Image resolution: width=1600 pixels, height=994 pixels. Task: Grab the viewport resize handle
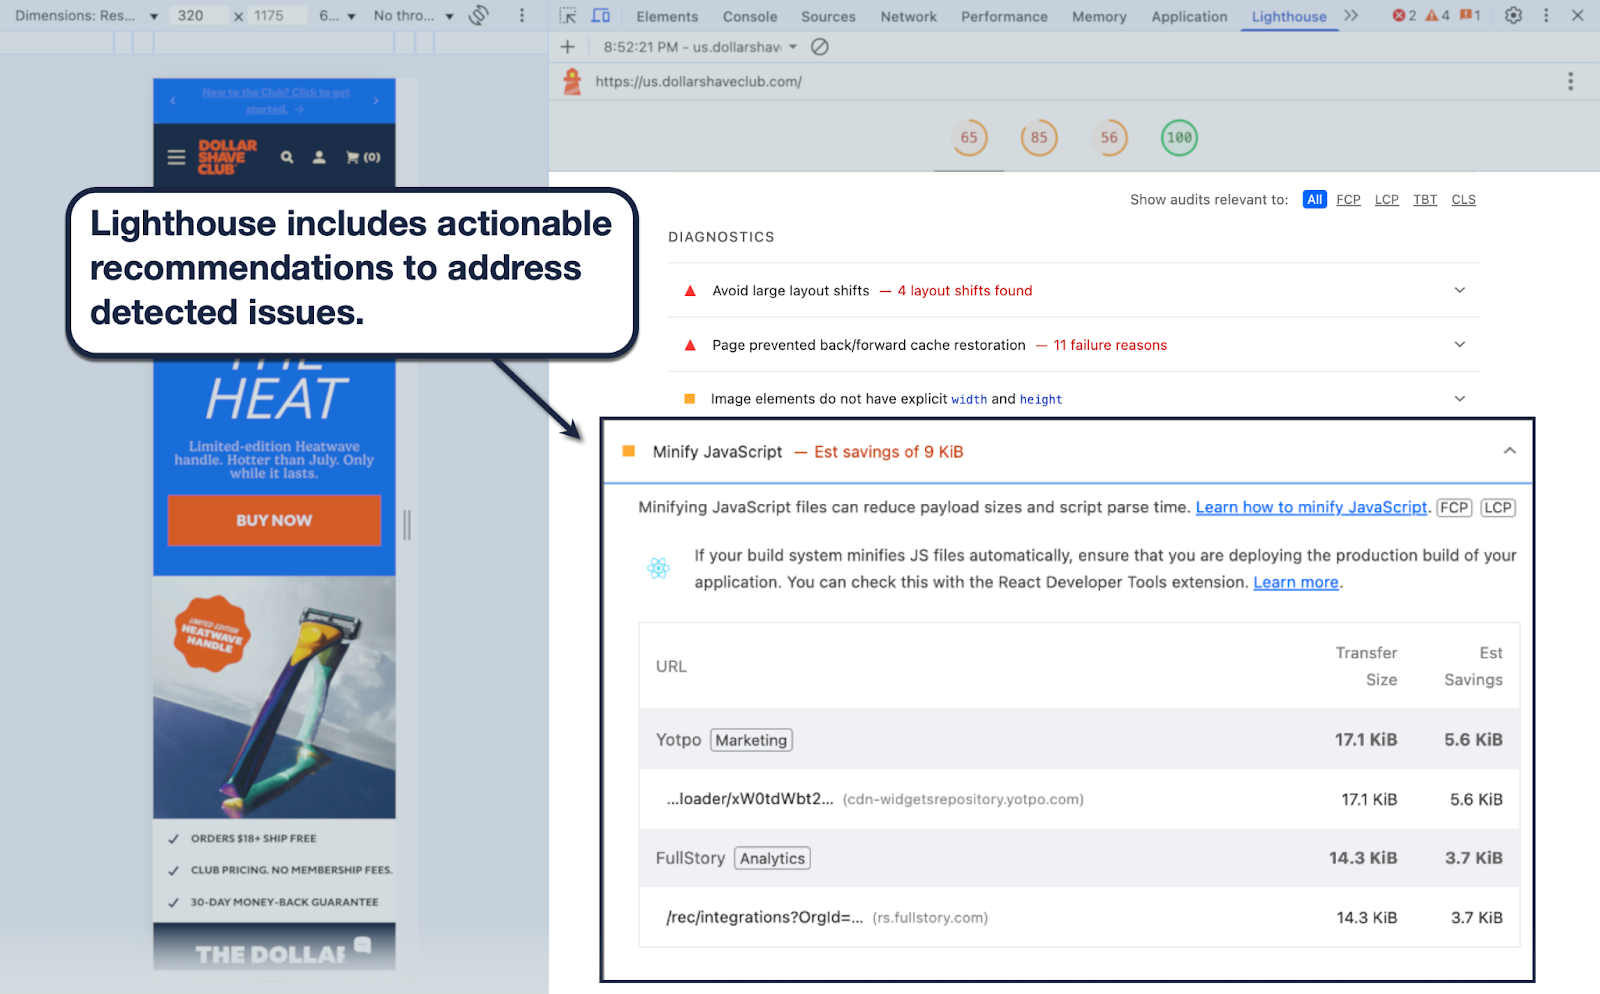pos(407,524)
